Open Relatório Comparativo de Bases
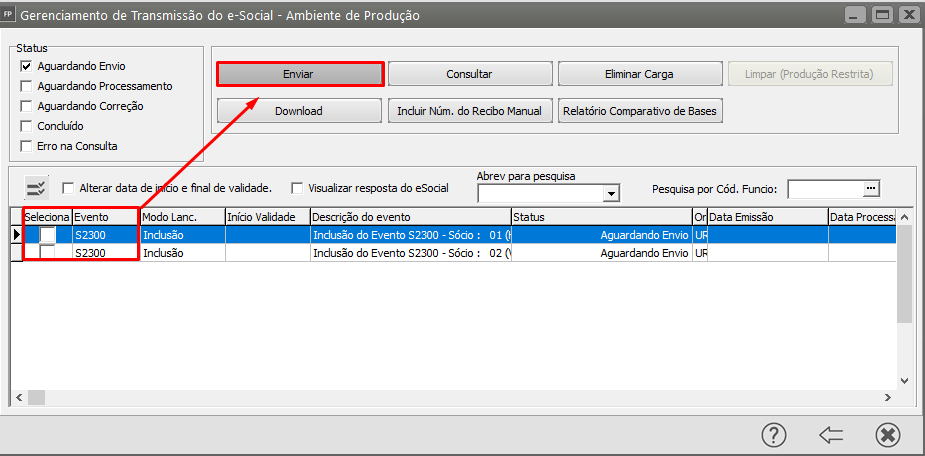The height and width of the screenshot is (456, 925). click(640, 111)
